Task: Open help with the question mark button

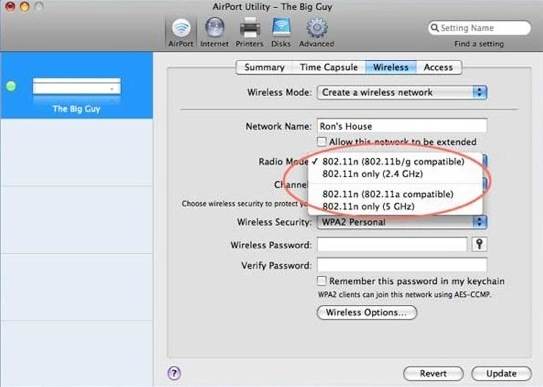Action: tap(174, 373)
